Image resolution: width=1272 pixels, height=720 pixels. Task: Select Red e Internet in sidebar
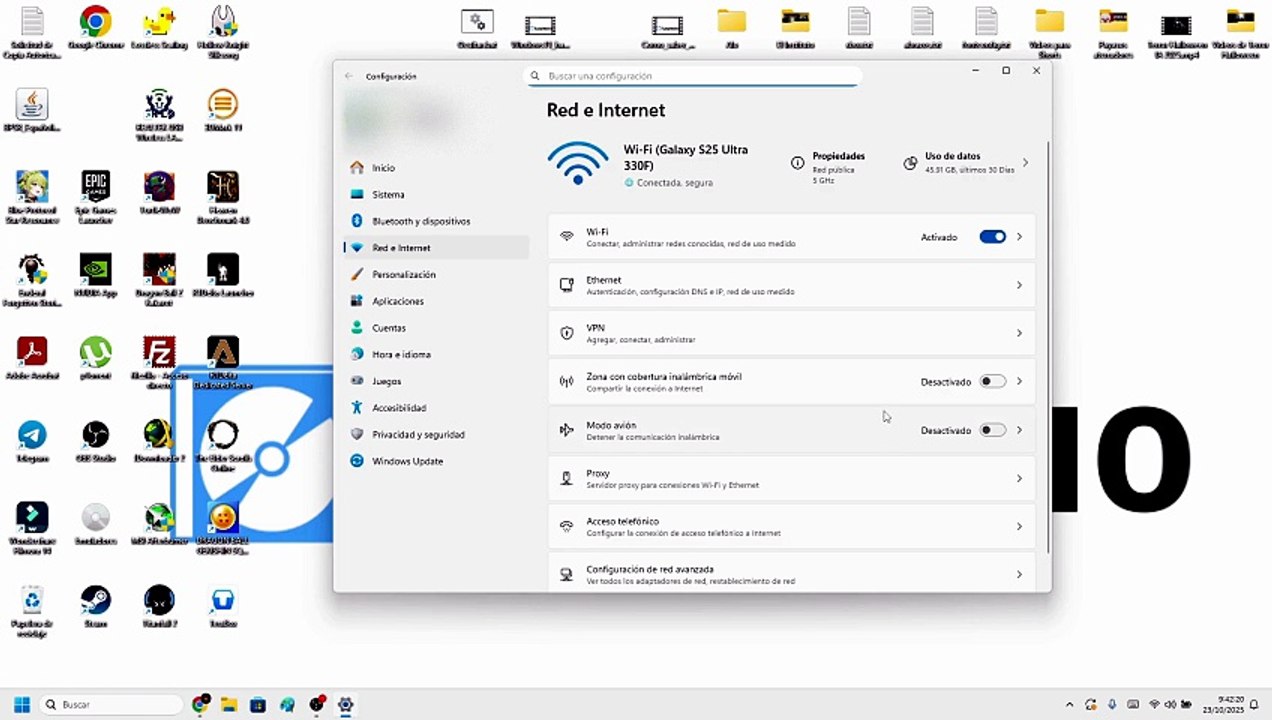click(x=436, y=248)
